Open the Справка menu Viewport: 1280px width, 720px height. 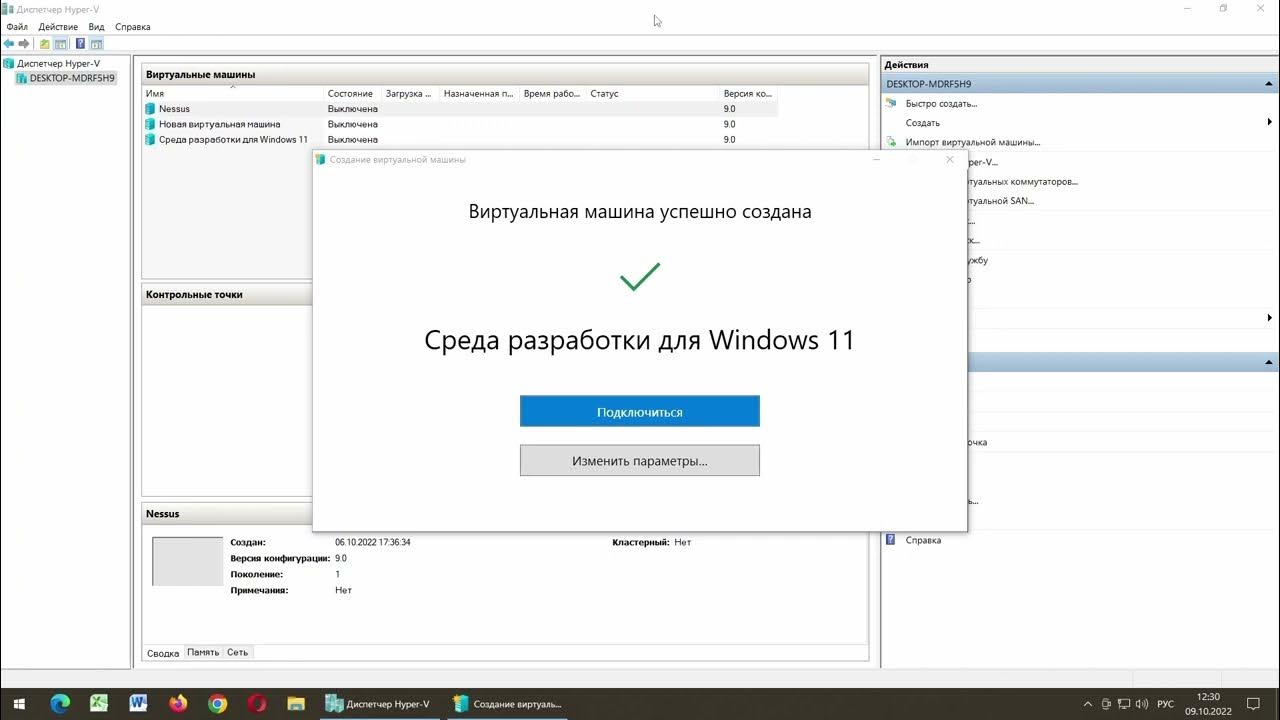(x=133, y=27)
